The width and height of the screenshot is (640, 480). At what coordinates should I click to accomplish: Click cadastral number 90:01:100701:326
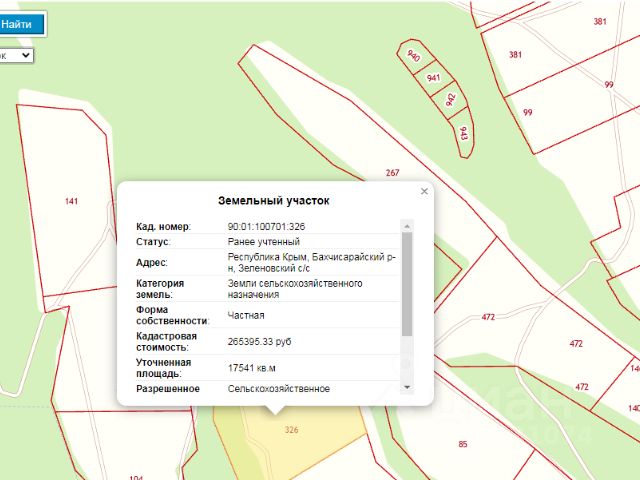pyautogui.click(x=267, y=227)
